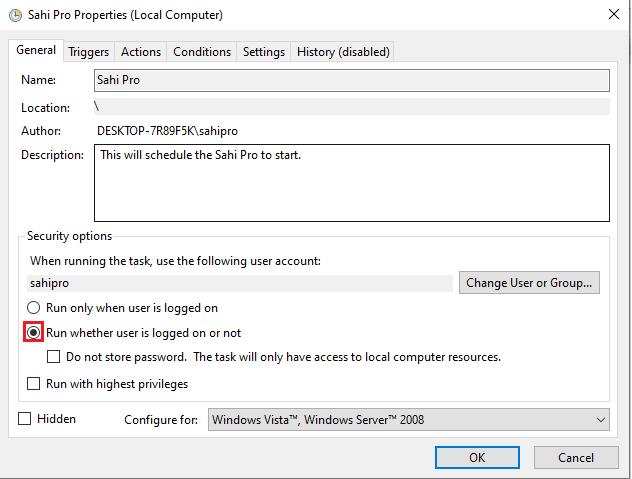The image size is (632, 479).
Task: Click inside the Description text box
Action: pyautogui.click(x=351, y=182)
